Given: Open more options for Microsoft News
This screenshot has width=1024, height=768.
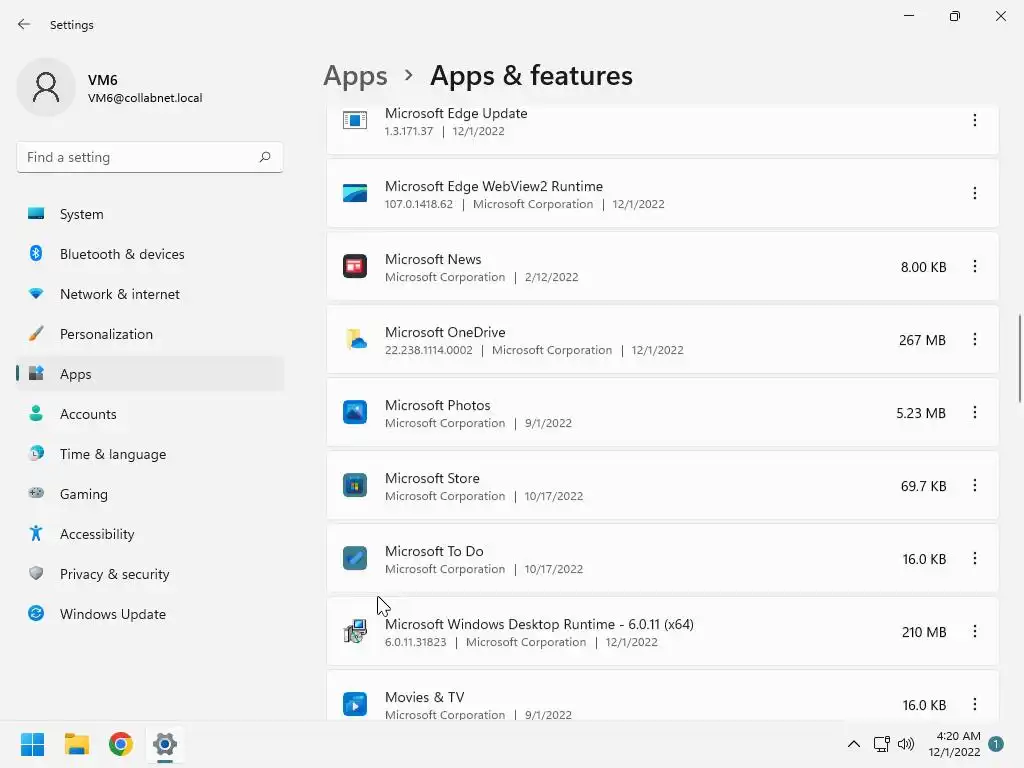Looking at the screenshot, I should click(x=975, y=267).
